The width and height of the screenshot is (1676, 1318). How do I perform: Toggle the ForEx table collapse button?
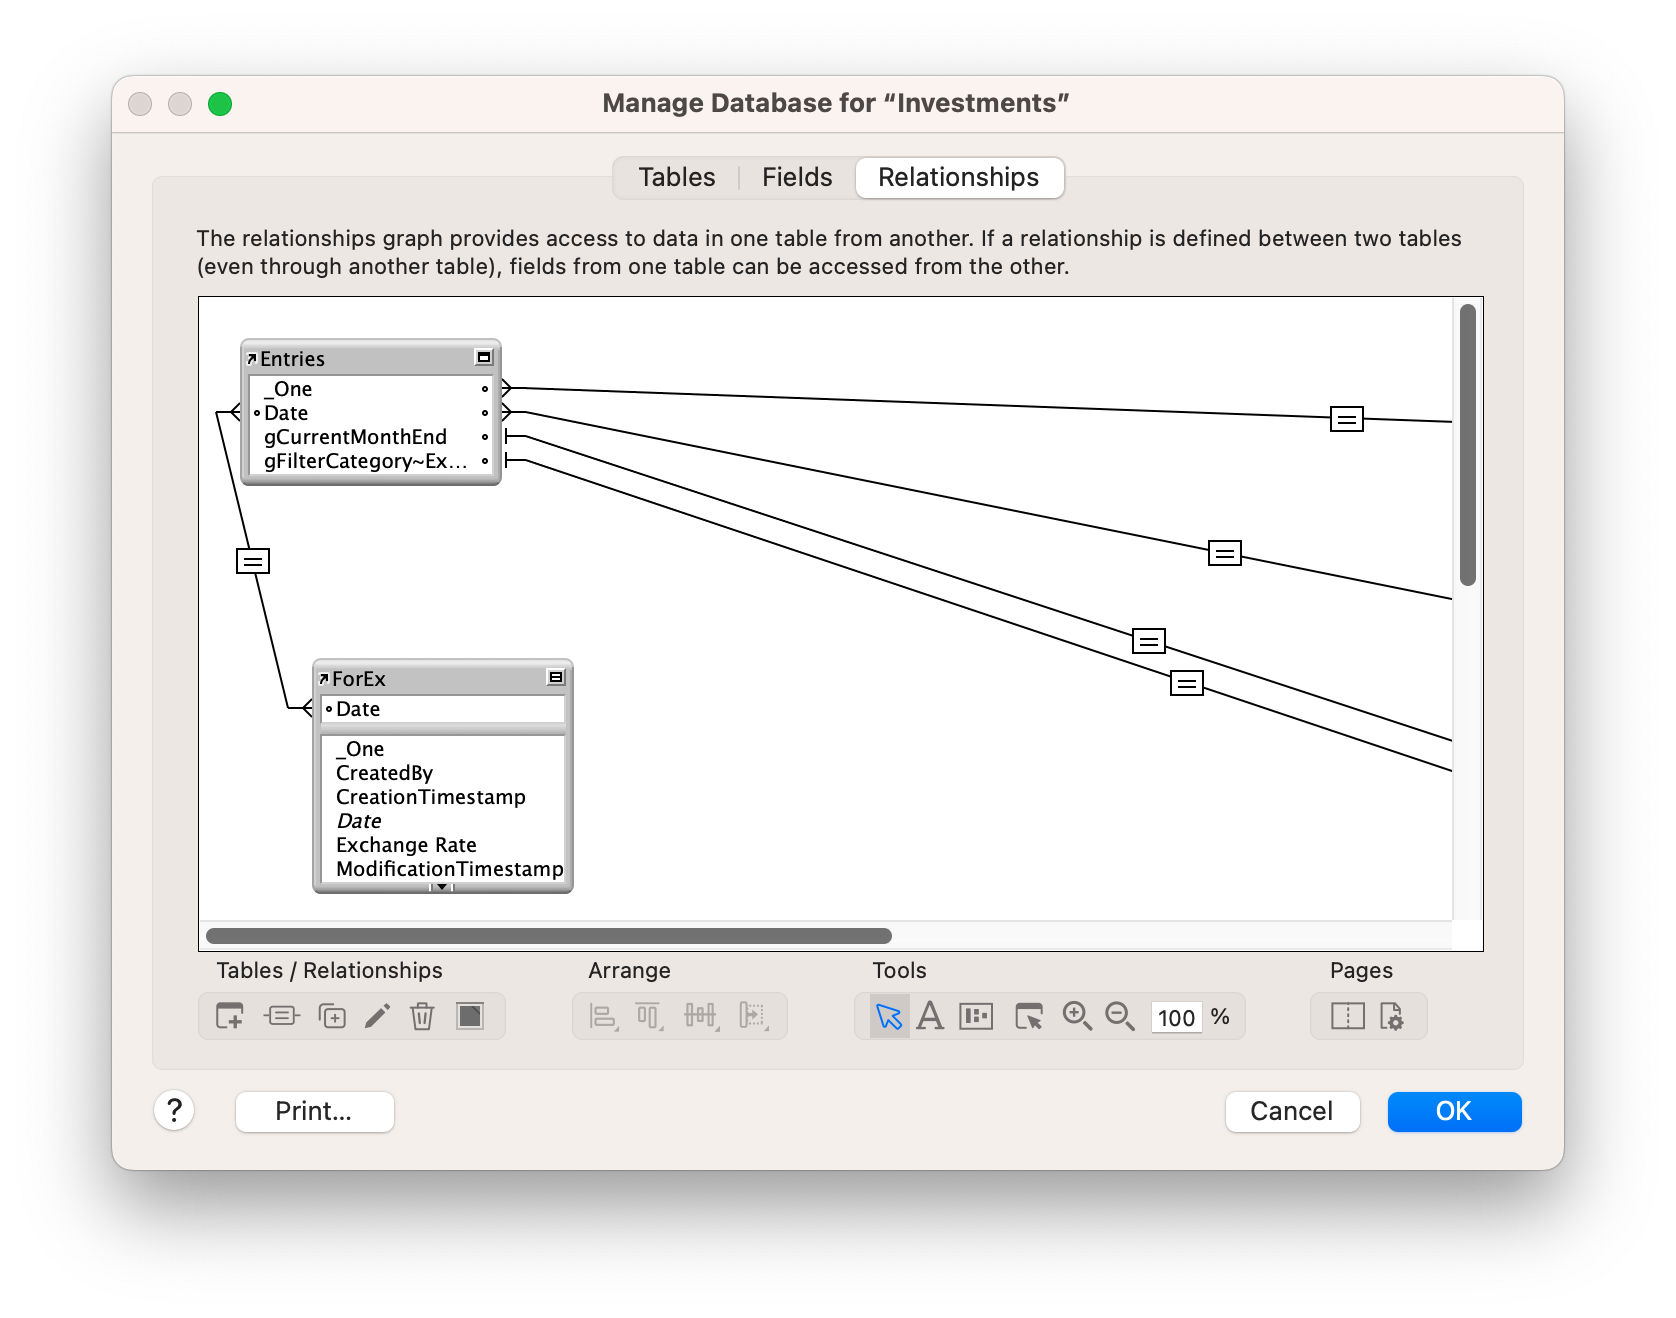[556, 677]
